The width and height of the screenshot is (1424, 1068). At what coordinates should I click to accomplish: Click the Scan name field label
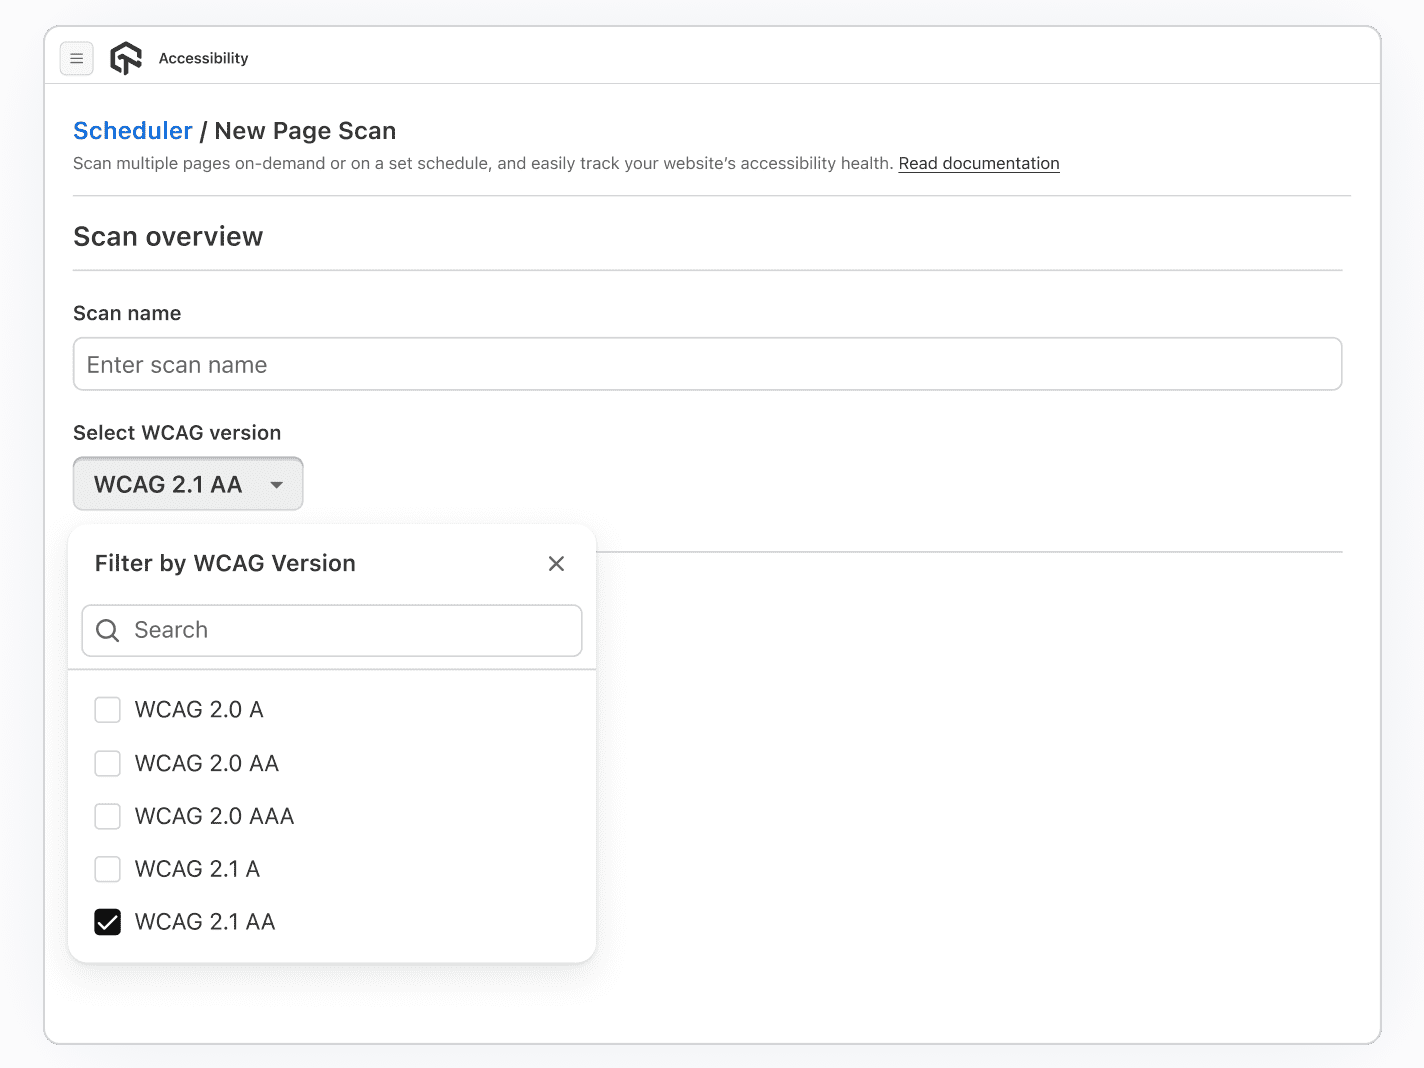click(127, 314)
